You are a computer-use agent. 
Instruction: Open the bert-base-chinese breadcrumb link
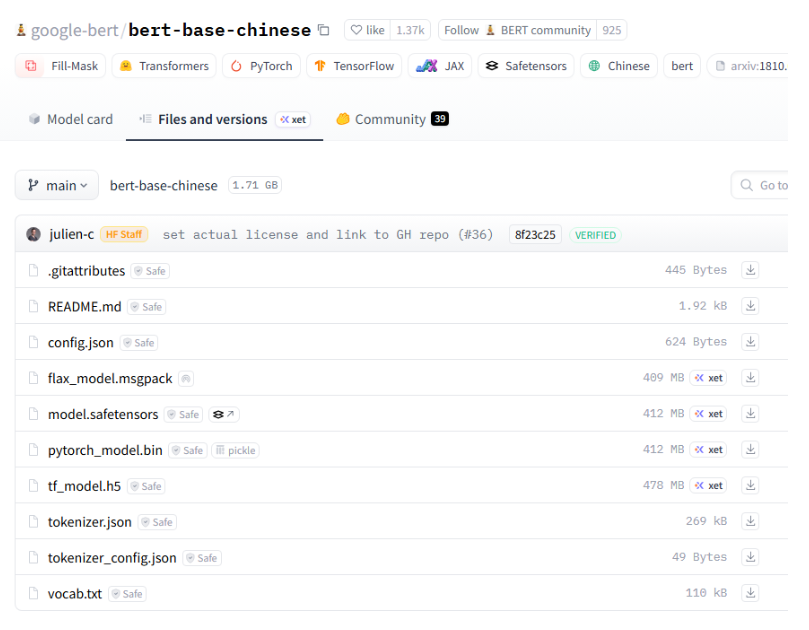[x=164, y=185]
